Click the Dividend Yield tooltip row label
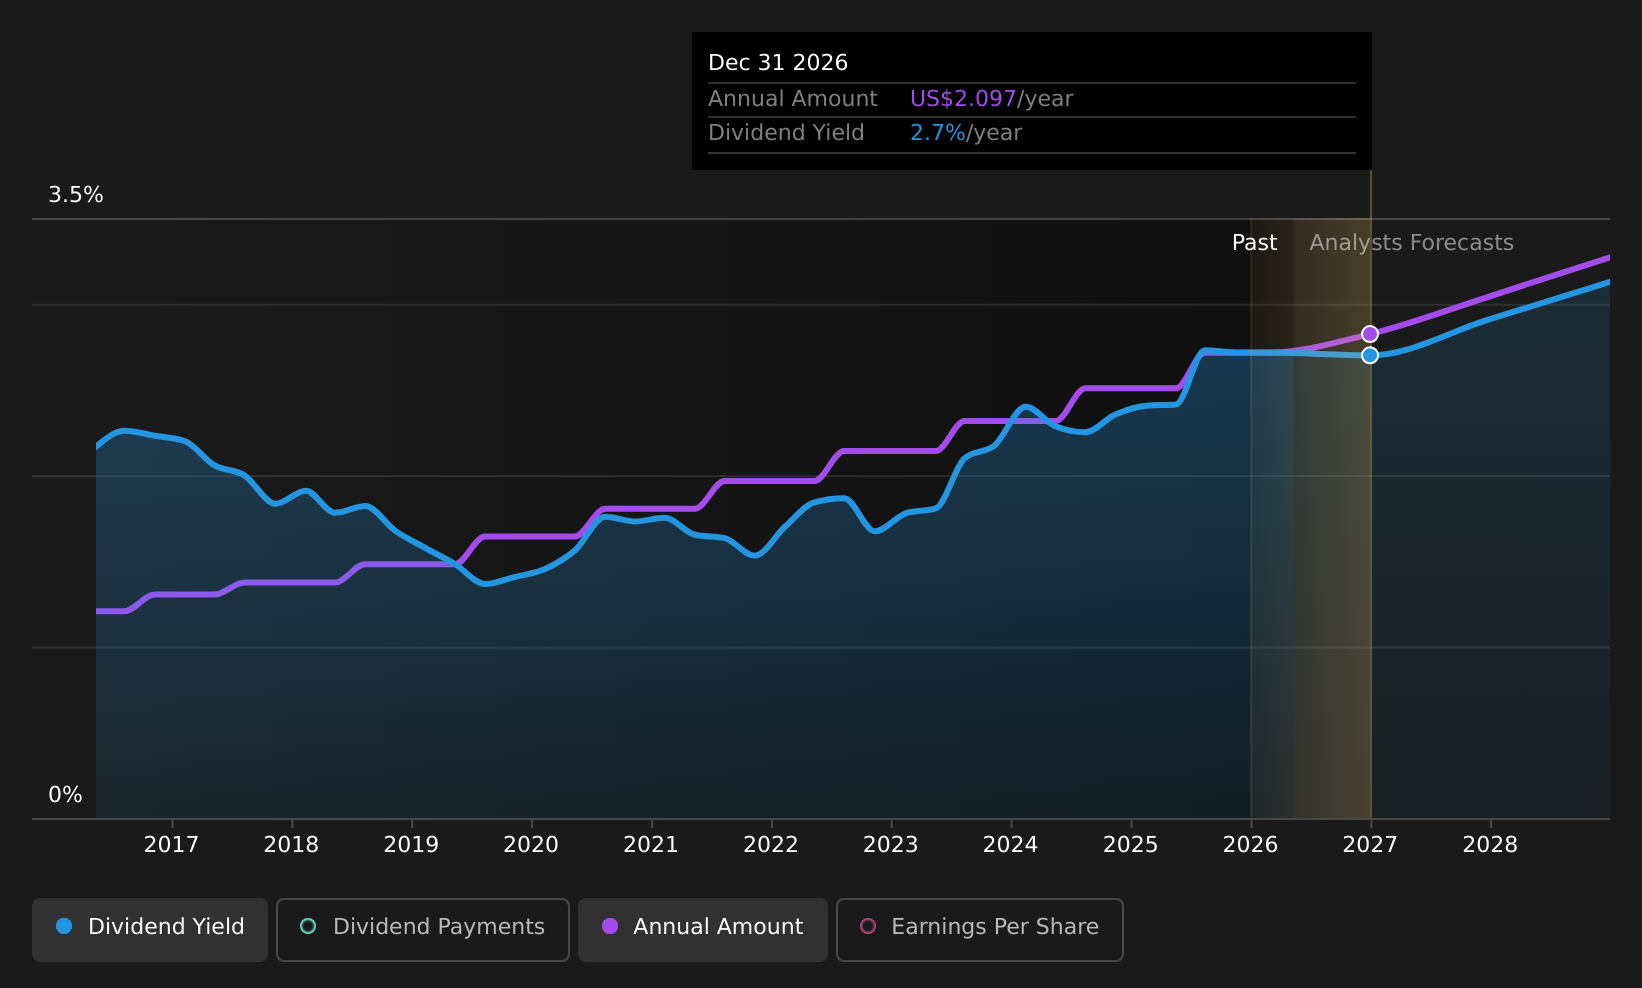Screen dimensions: 1642x988 pos(786,133)
